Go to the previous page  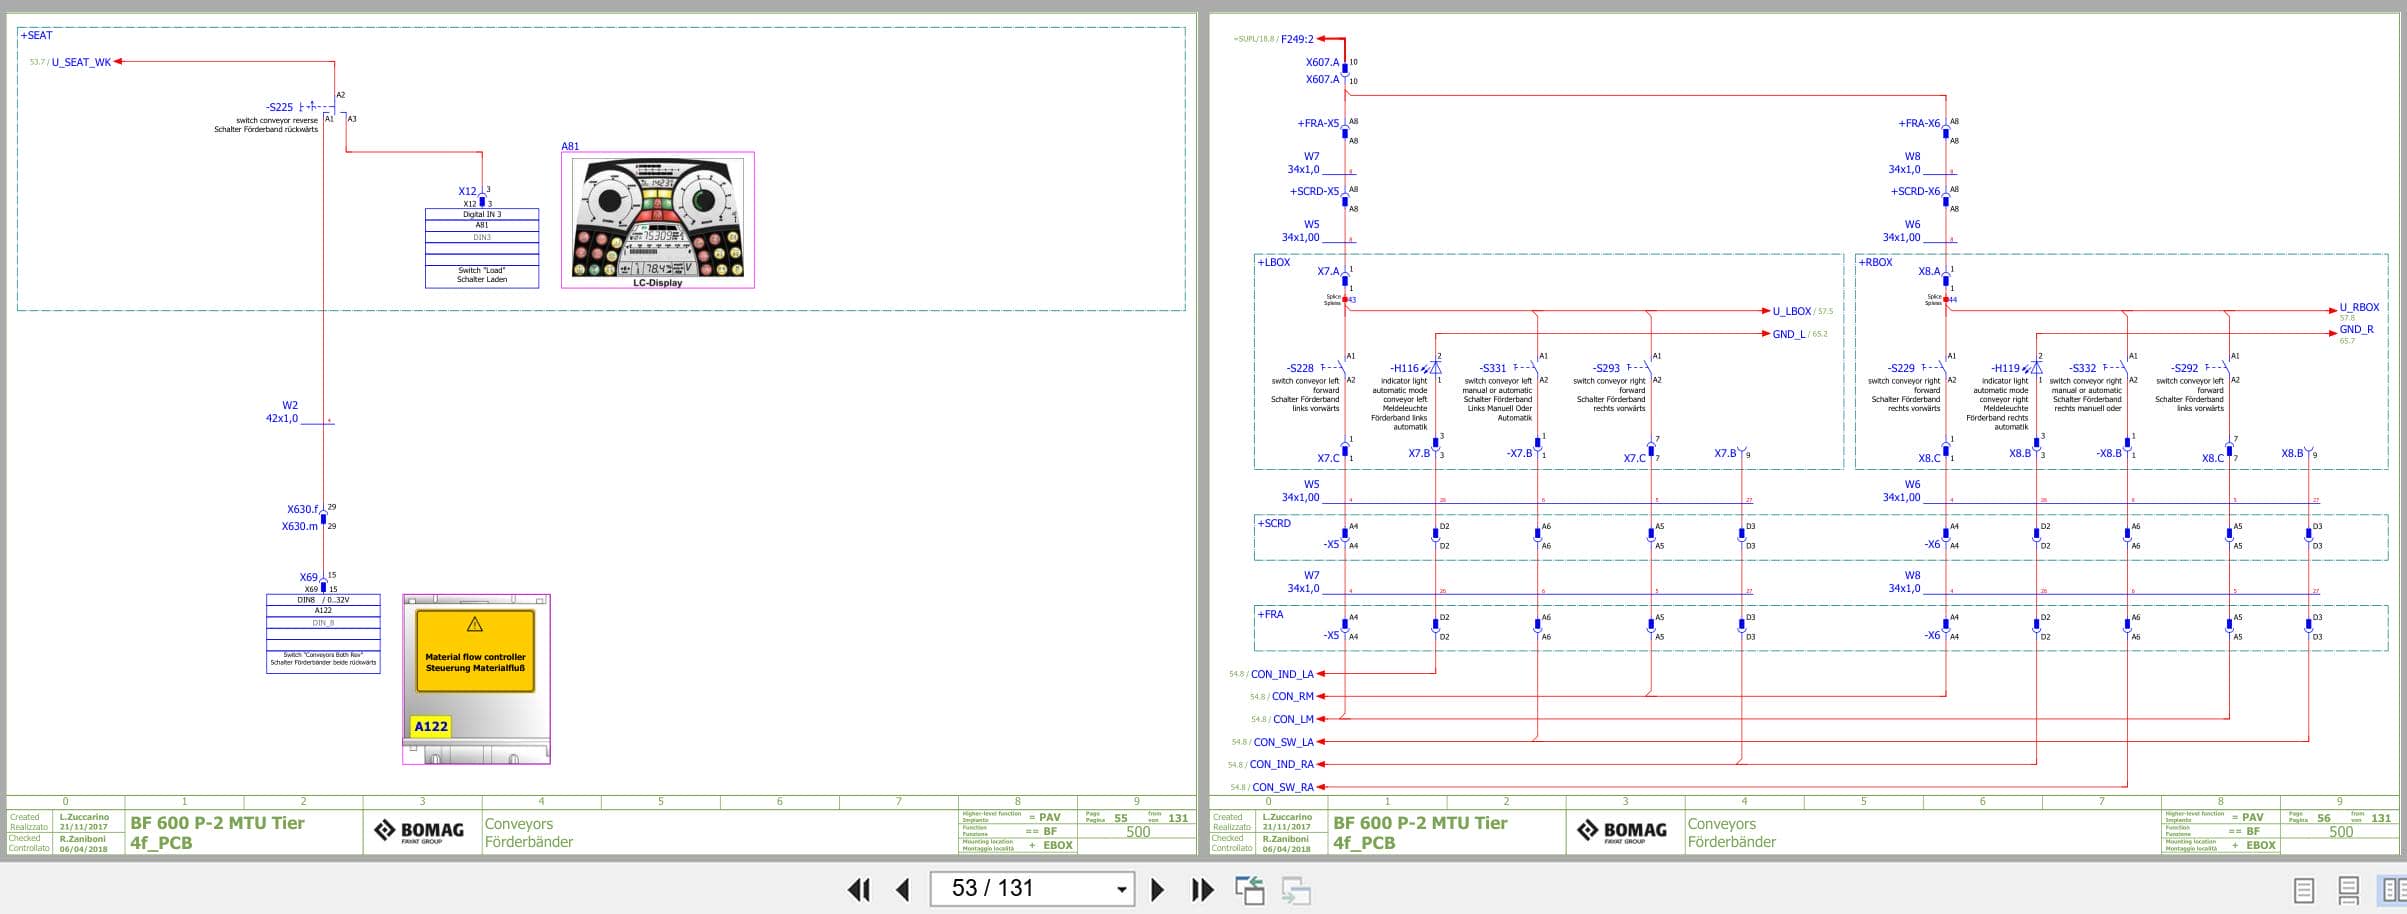pos(903,889)
